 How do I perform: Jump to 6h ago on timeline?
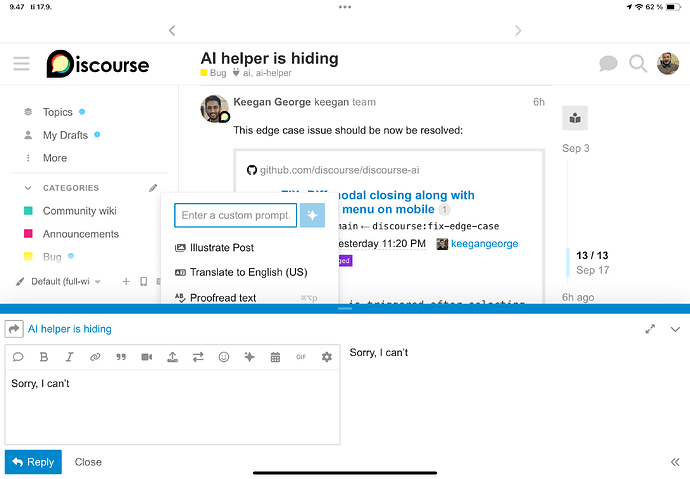coord(578,297)
